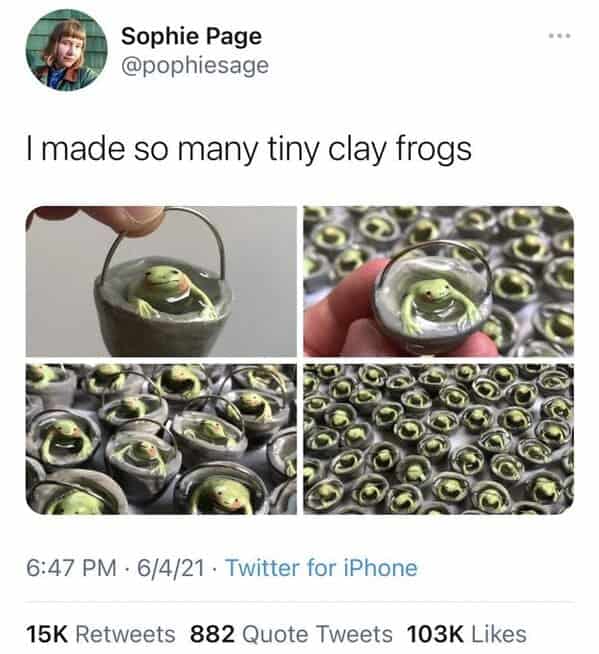599x654 pixels.
Task: Open close-up photo of frog buckets
Action: [161, 439]
